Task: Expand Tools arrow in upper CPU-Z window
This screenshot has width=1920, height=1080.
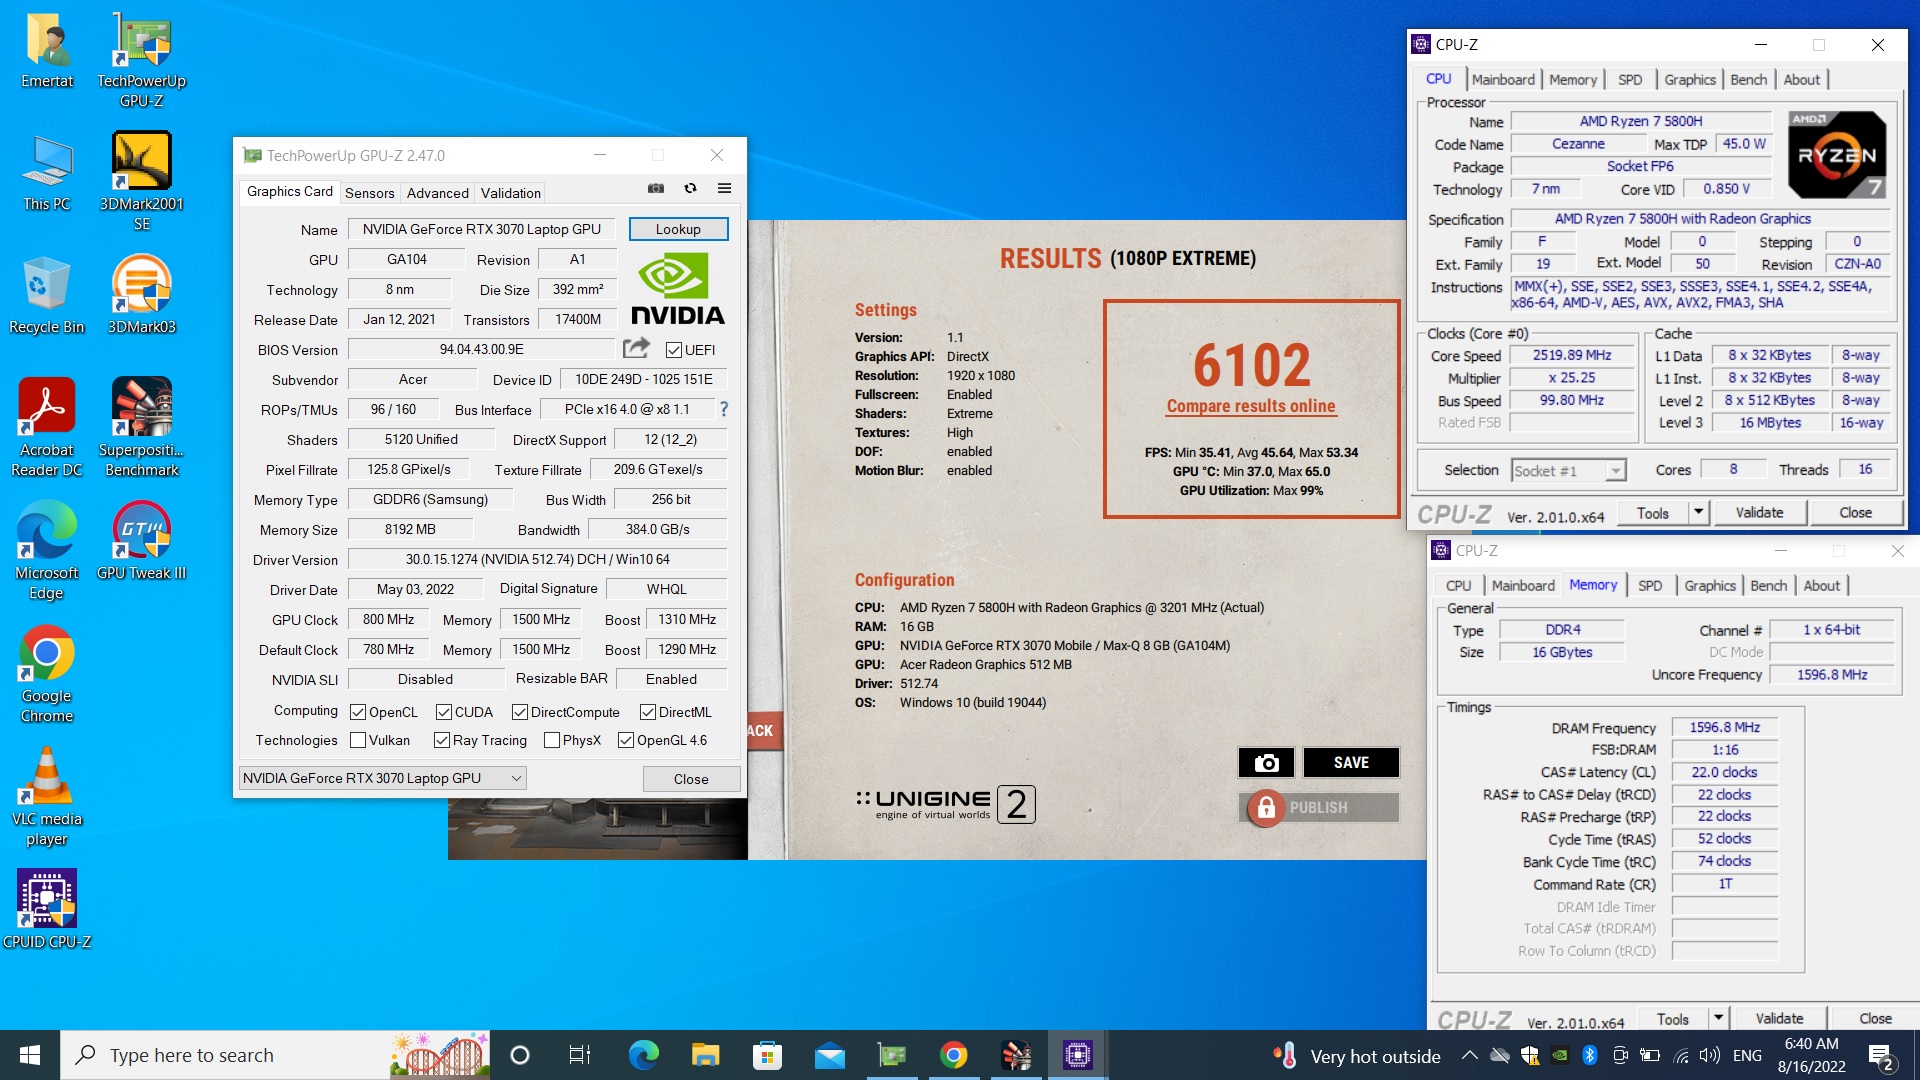Action: tap(1698, 512)
